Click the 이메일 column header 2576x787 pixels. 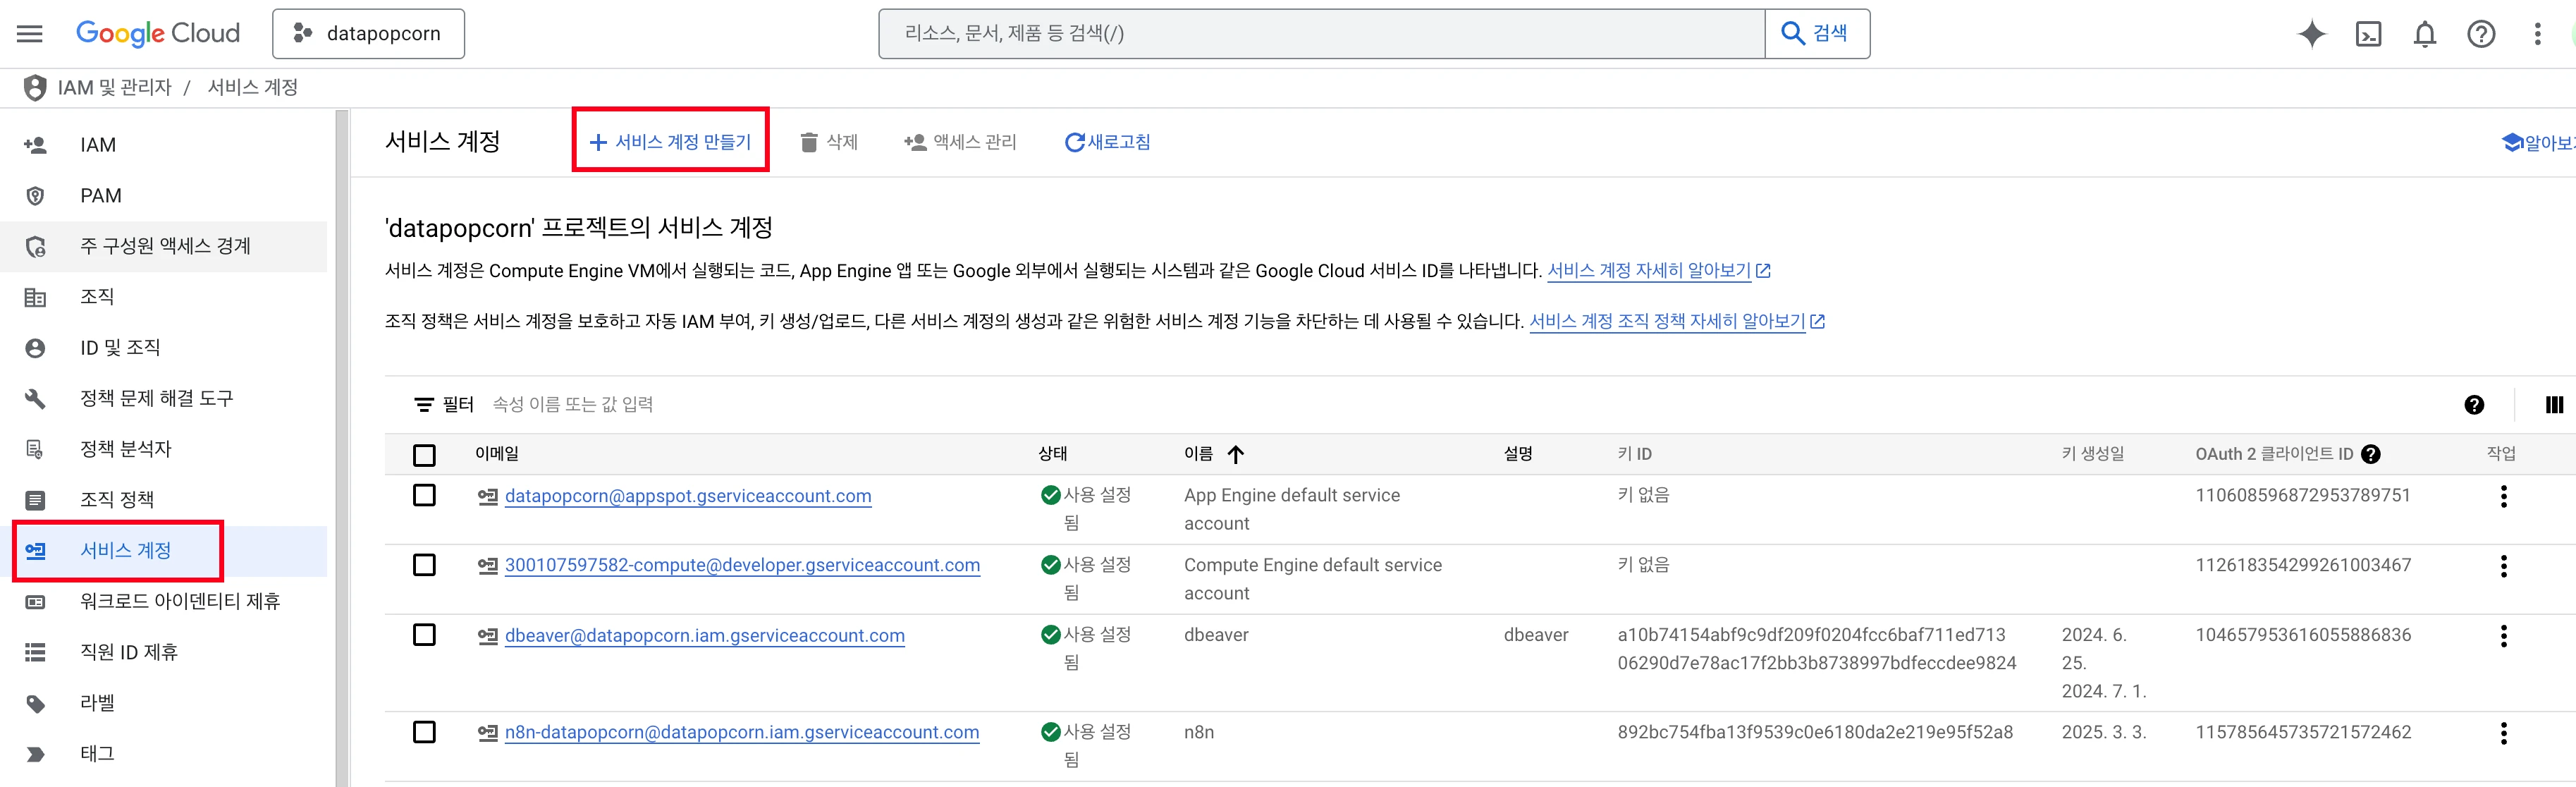[497, 454]
